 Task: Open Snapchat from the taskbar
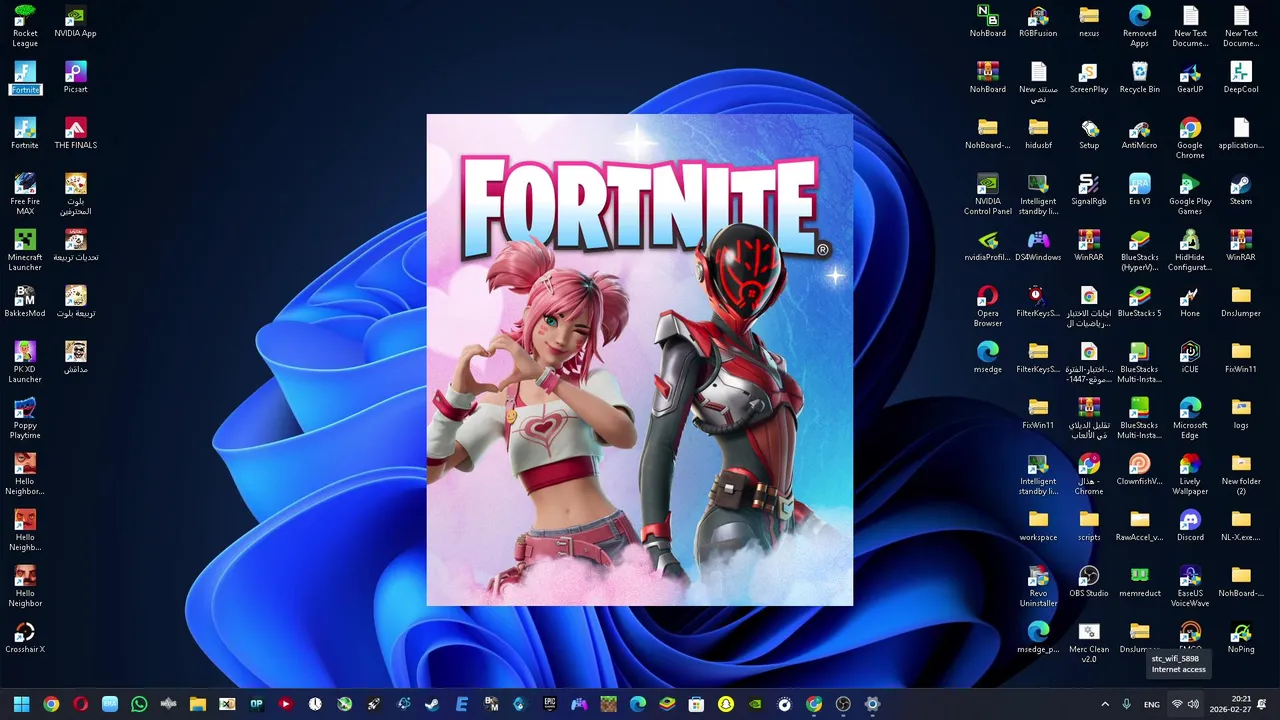[726, 704]
